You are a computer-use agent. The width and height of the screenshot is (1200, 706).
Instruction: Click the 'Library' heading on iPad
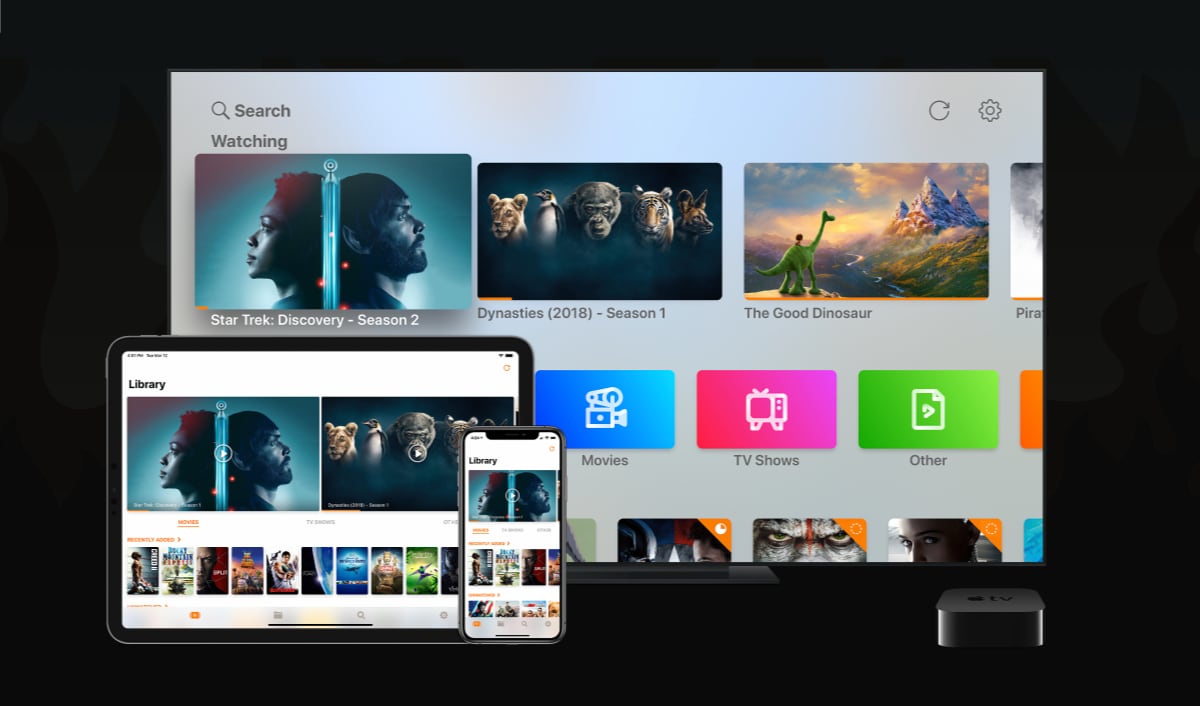pyautogui.click(x=147, y=384)
